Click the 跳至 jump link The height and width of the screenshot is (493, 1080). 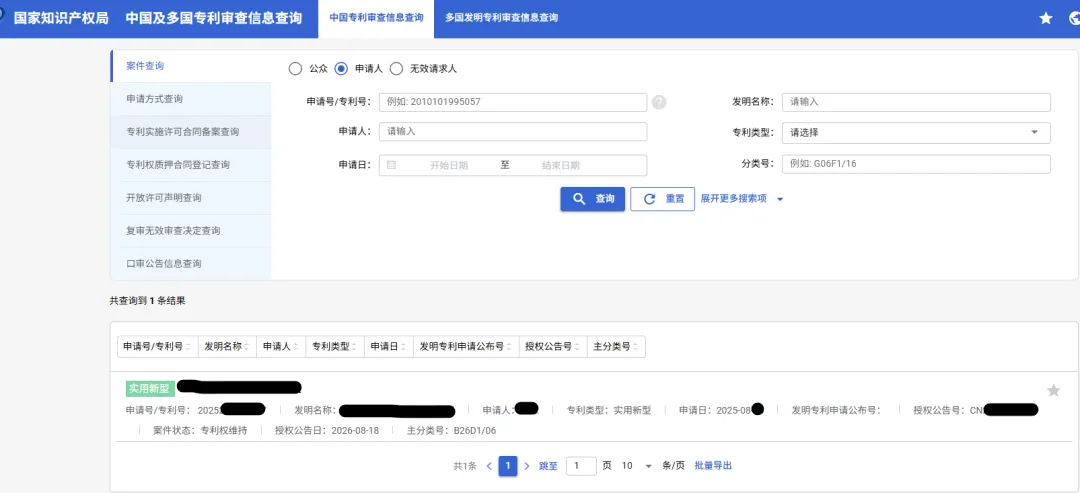[x=548, y=466]
